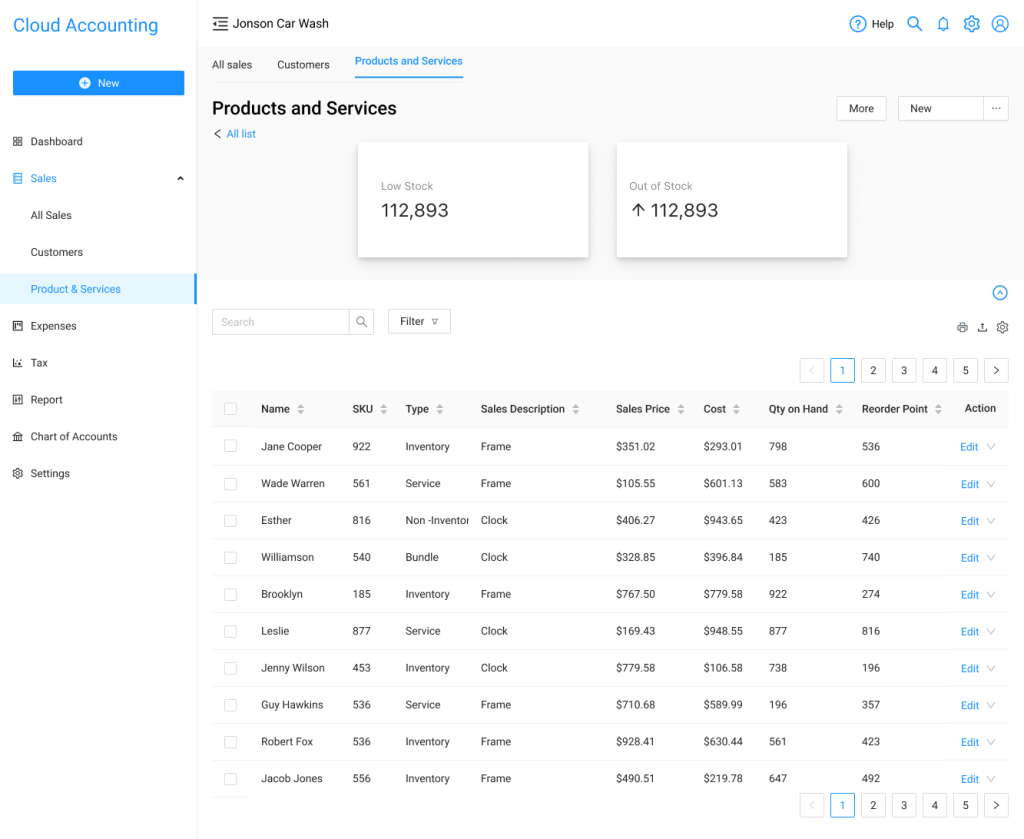Click in the product search input field

click(x=281, y=322)
